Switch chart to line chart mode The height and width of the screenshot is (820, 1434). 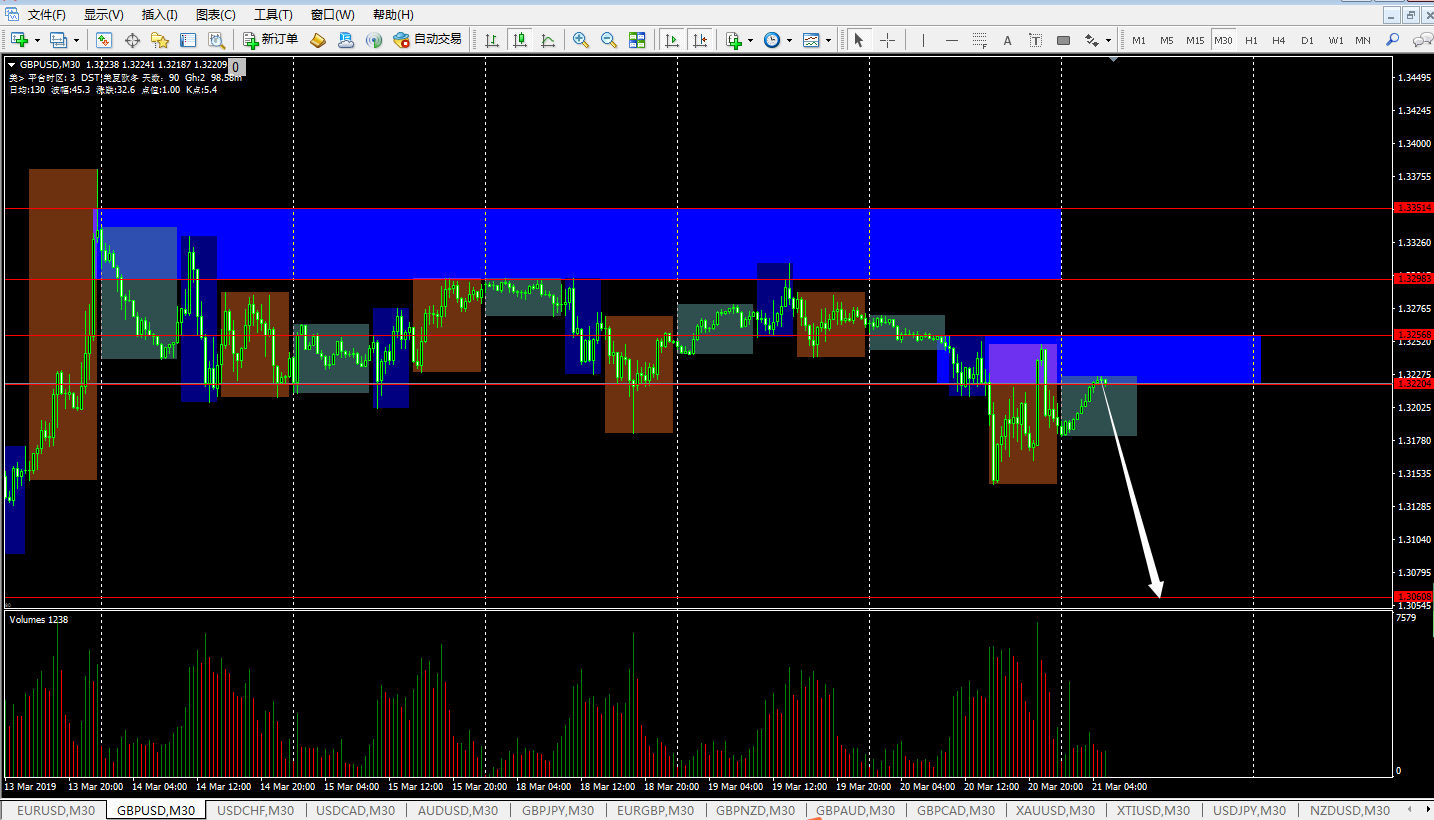click(548, 40)
